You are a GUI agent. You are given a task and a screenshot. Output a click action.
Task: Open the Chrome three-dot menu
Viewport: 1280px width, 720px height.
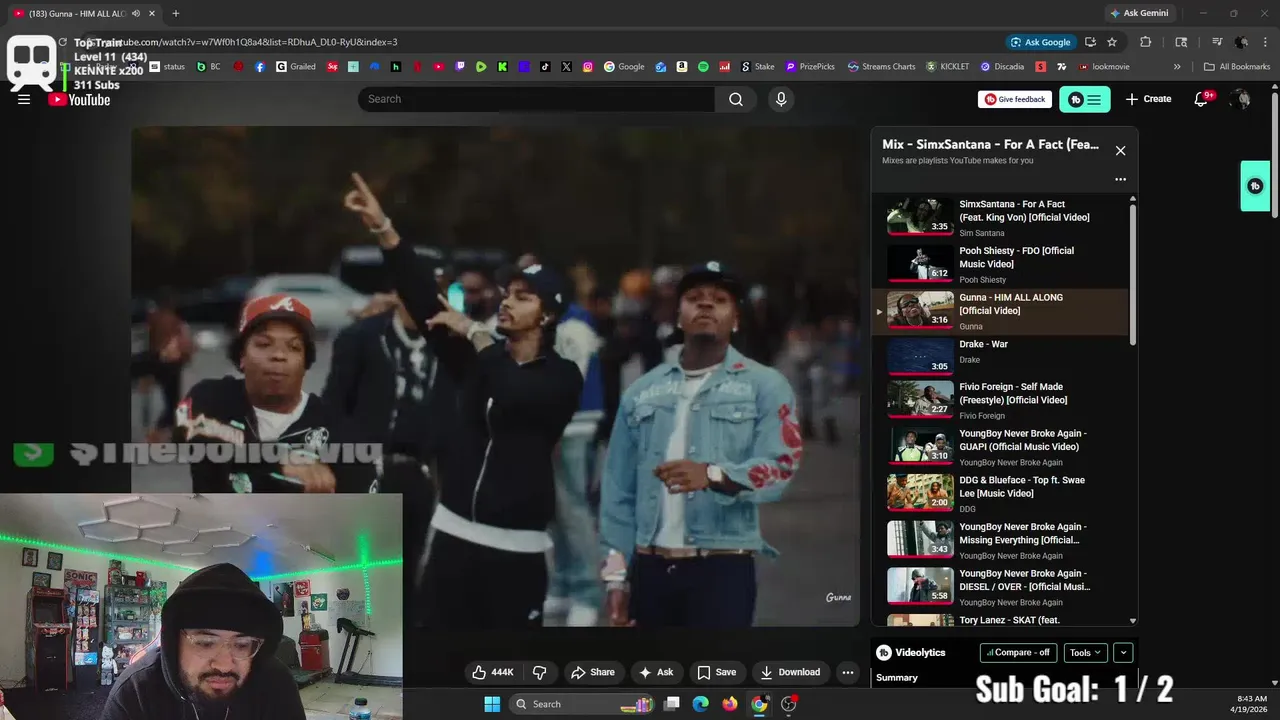(x=1264, y=42)
